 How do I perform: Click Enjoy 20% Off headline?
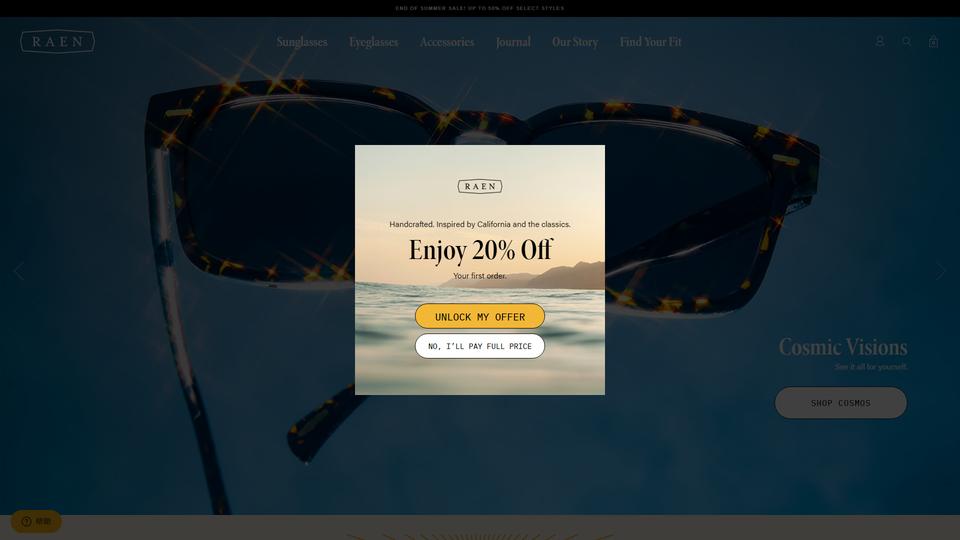point(481,250)
